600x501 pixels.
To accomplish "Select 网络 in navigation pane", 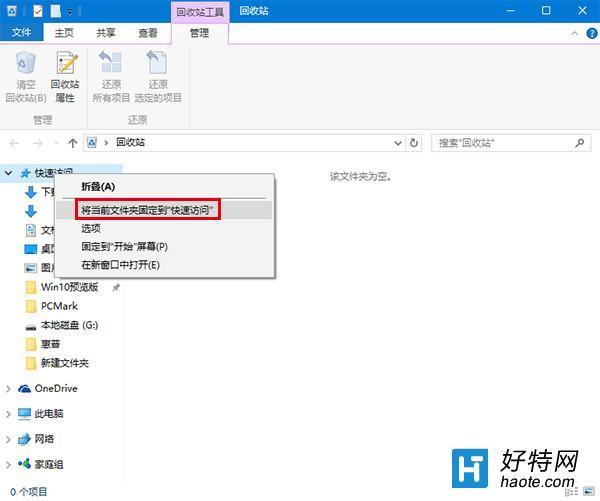I will click(36, 439).
